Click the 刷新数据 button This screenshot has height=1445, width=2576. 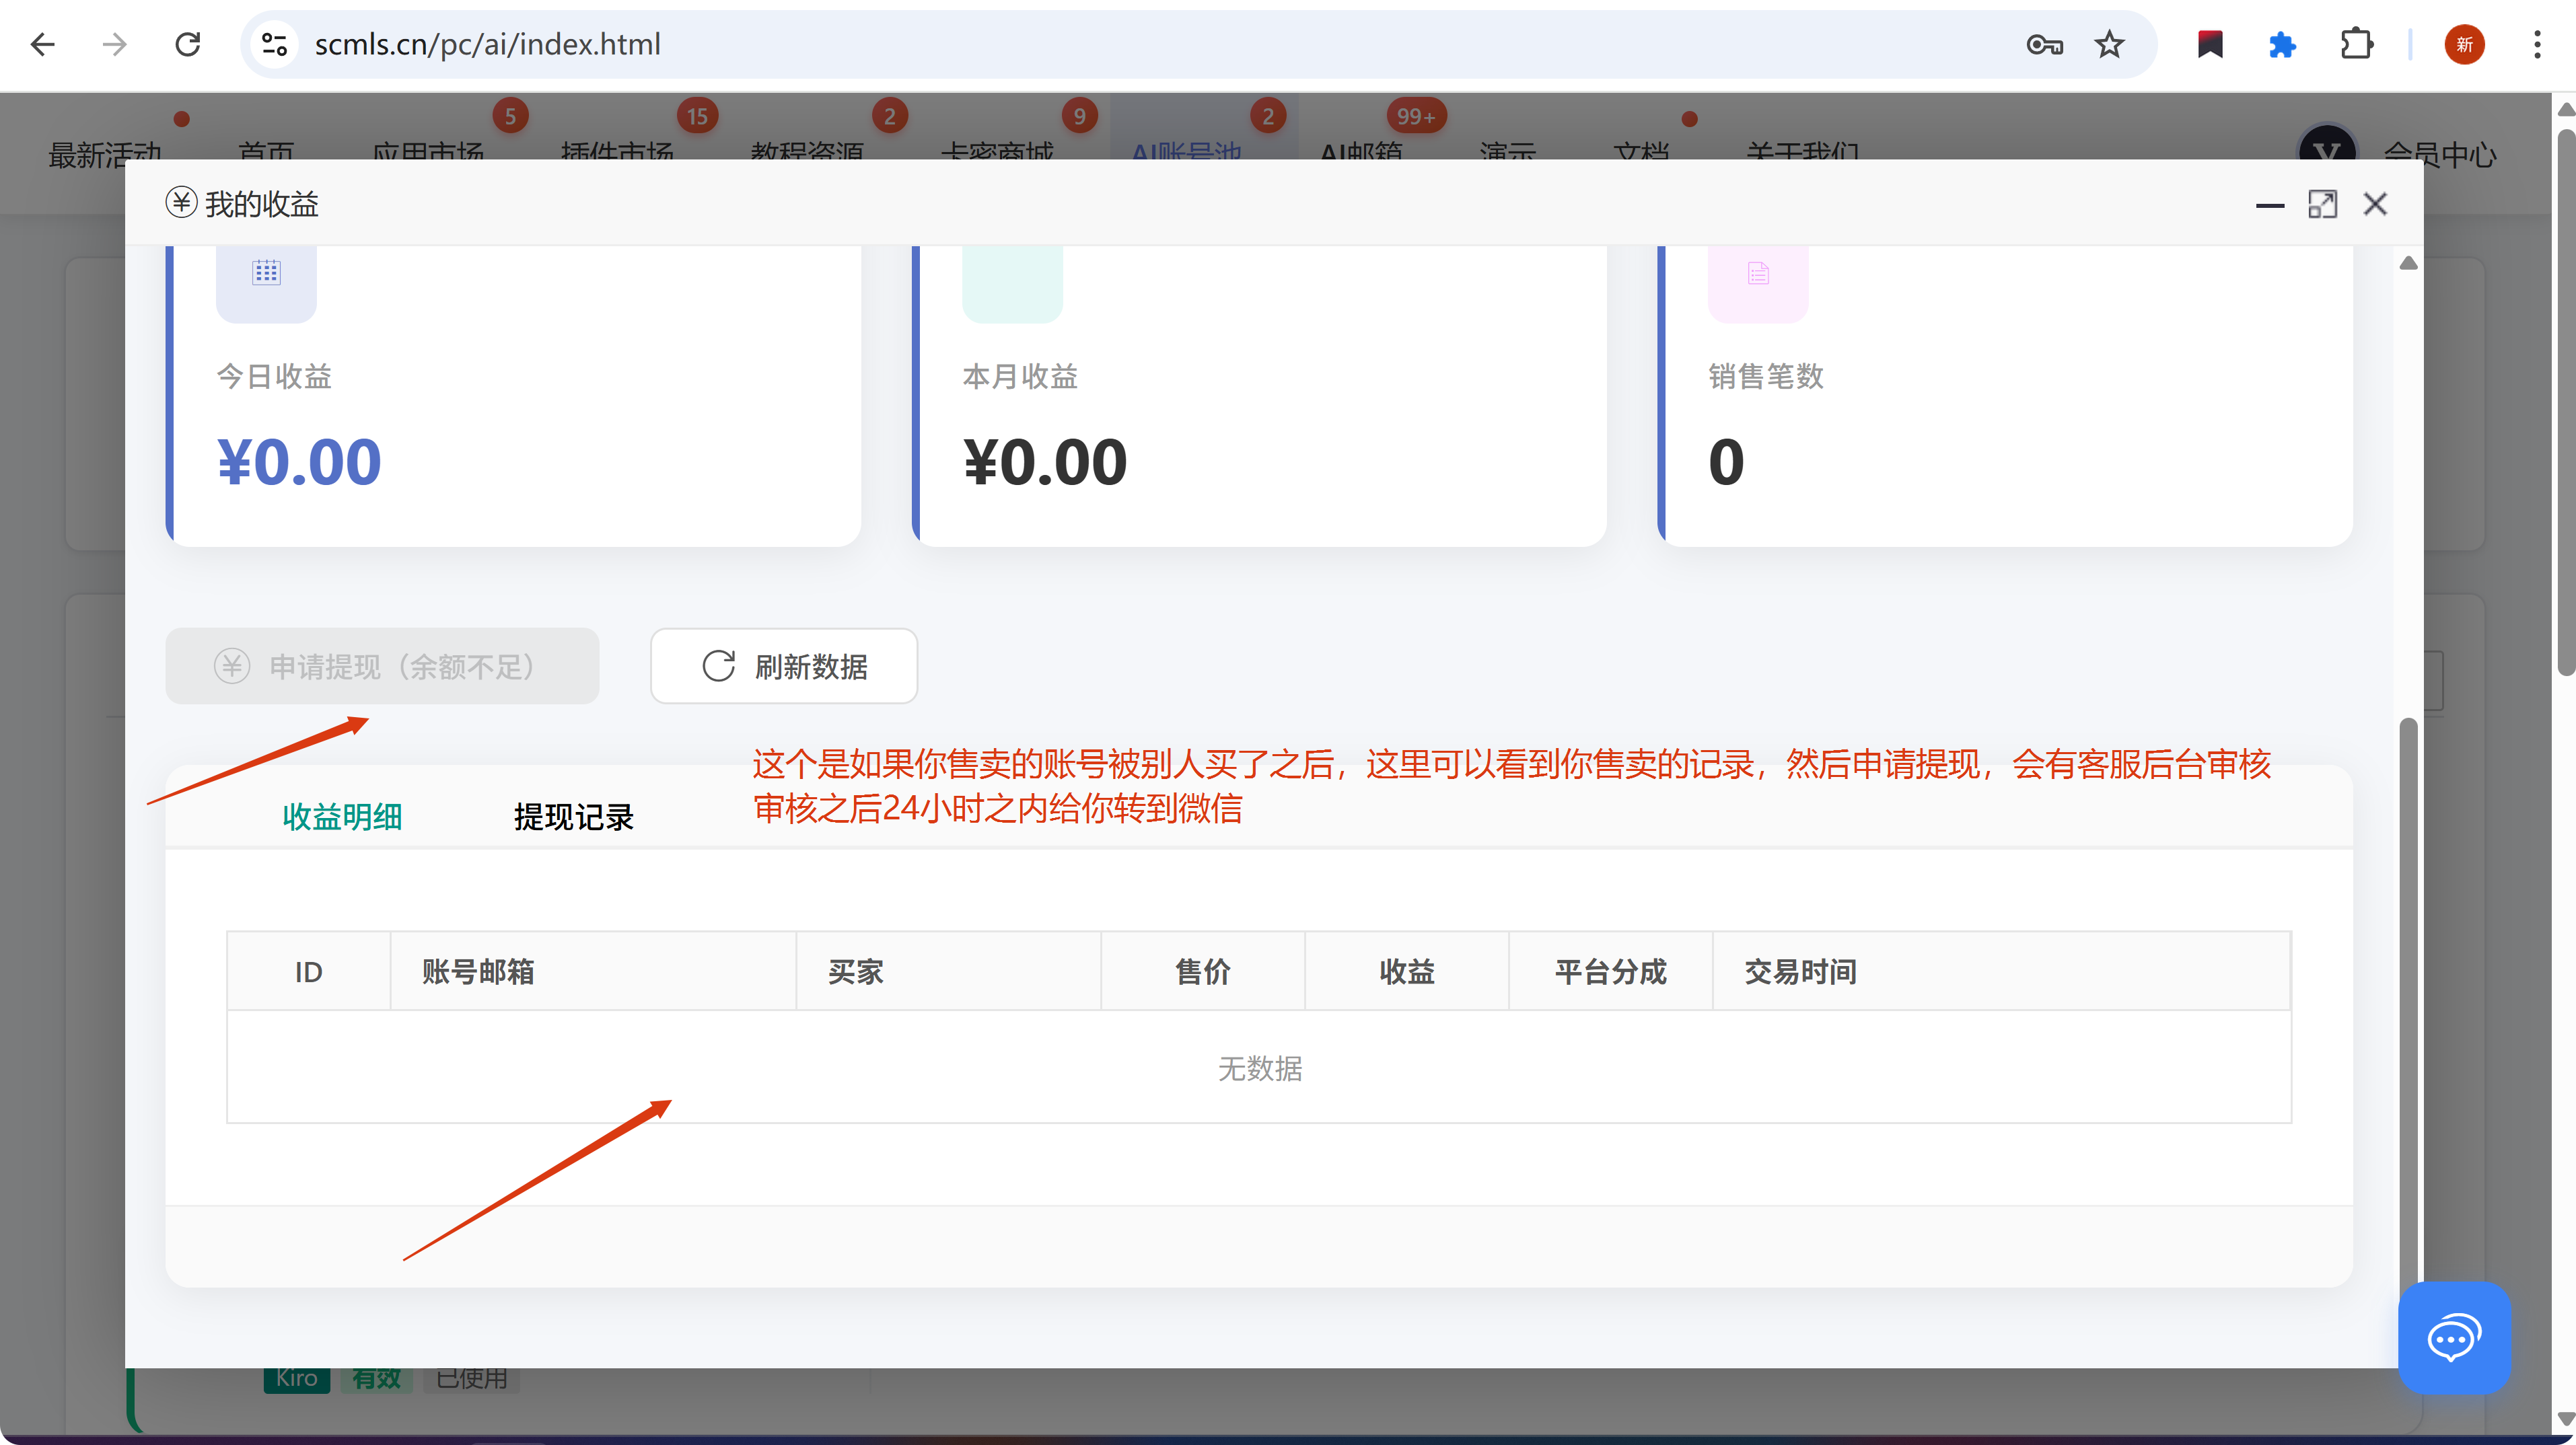click(784, 666)
